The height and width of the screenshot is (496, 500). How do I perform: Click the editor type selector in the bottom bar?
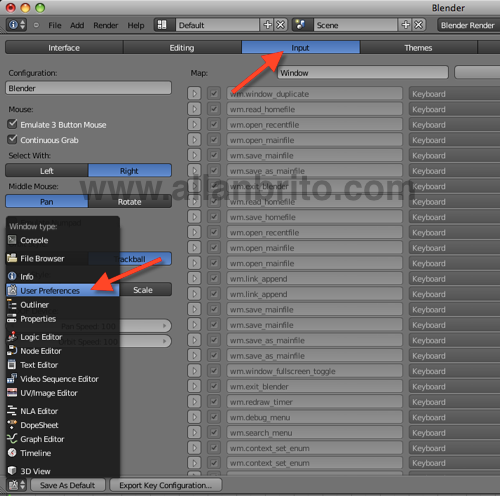(16, 485)
